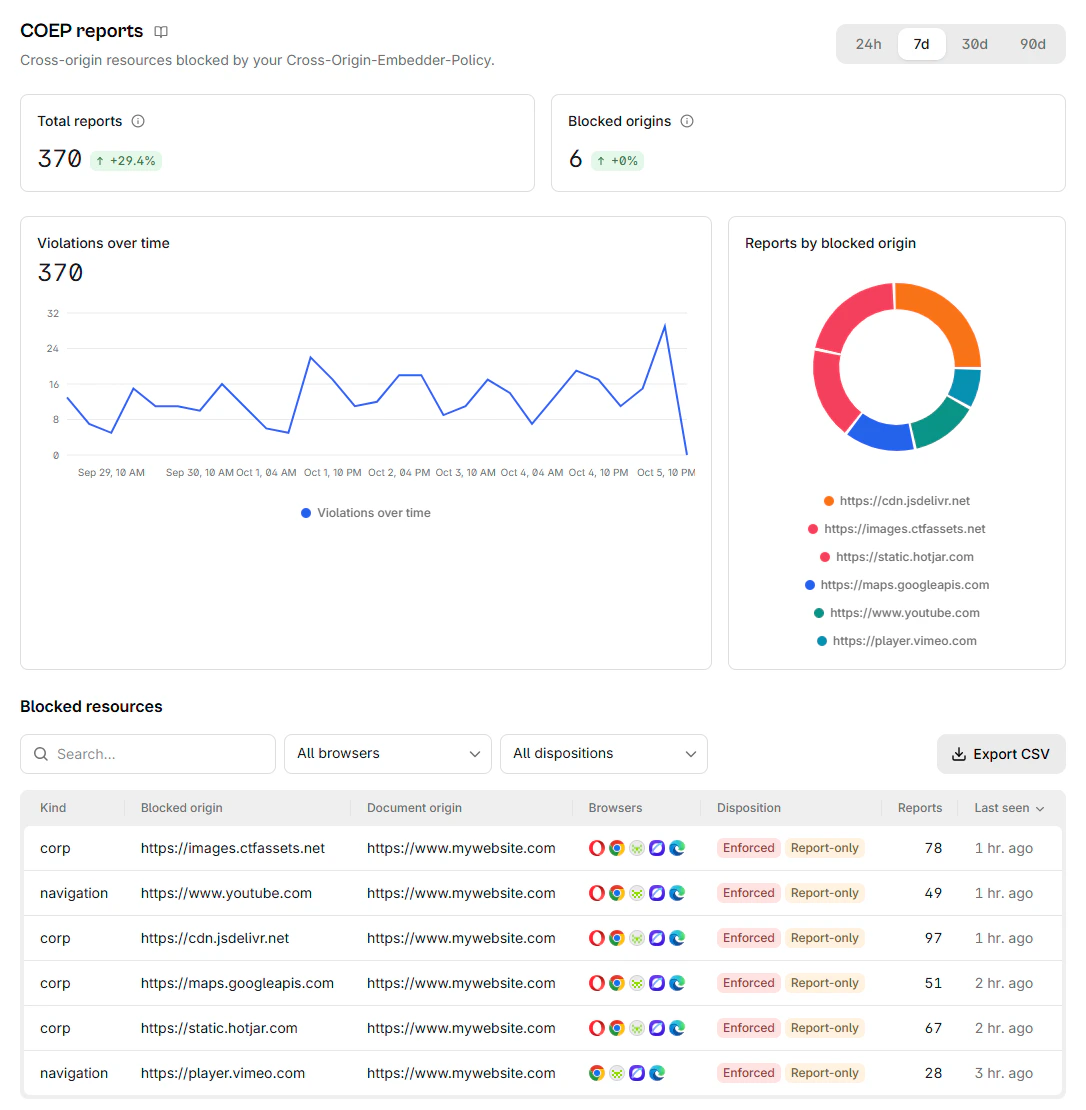Click the Edge icon in the www.youtube.com row
This screenshot has height=1110, width=1086.
click(x=677, y=893)
